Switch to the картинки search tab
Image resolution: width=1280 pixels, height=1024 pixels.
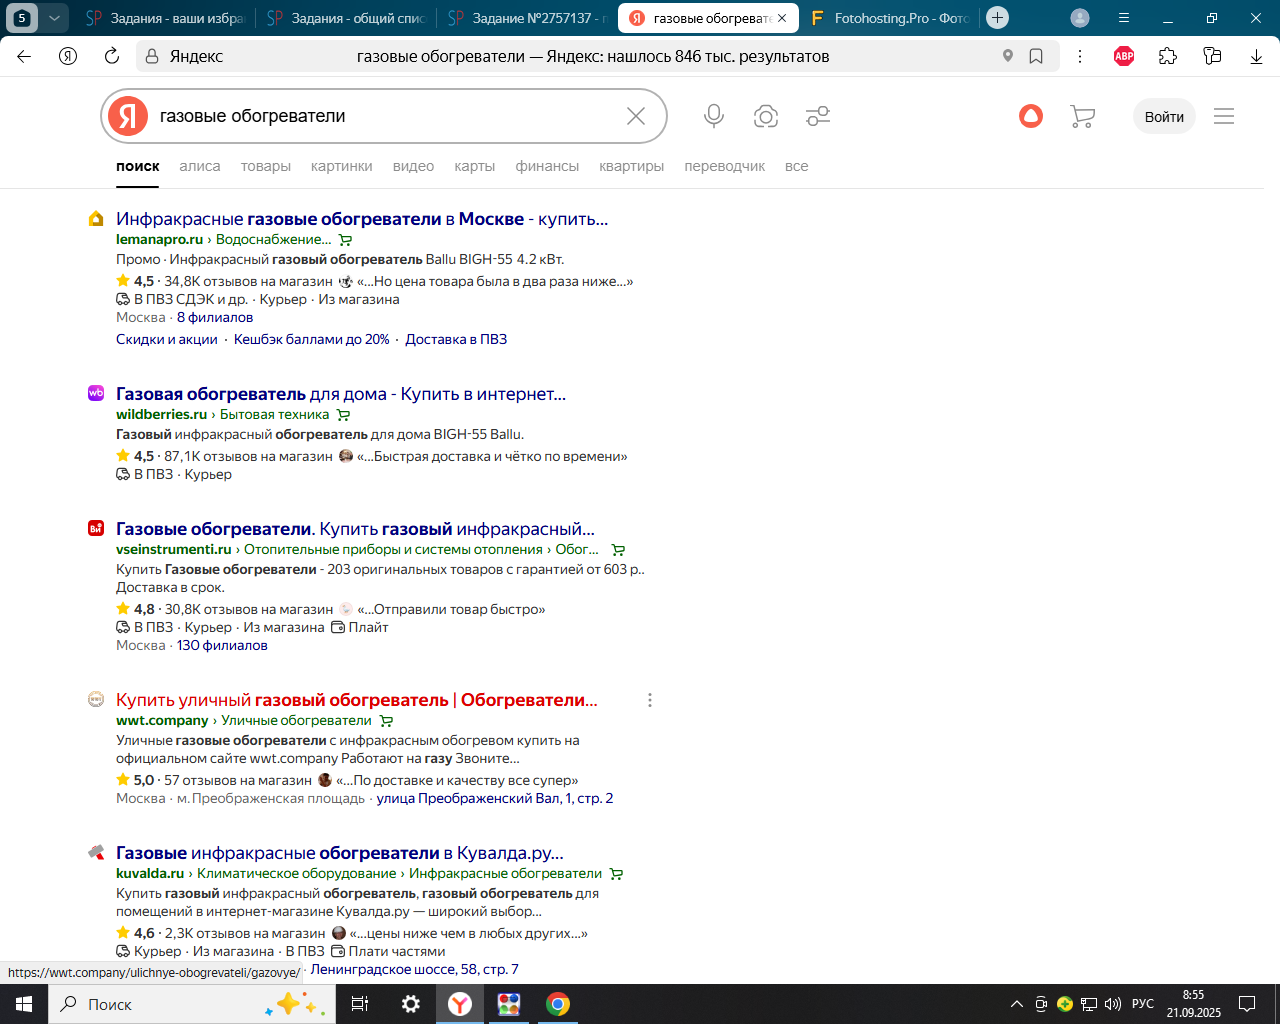pos(342,166)
